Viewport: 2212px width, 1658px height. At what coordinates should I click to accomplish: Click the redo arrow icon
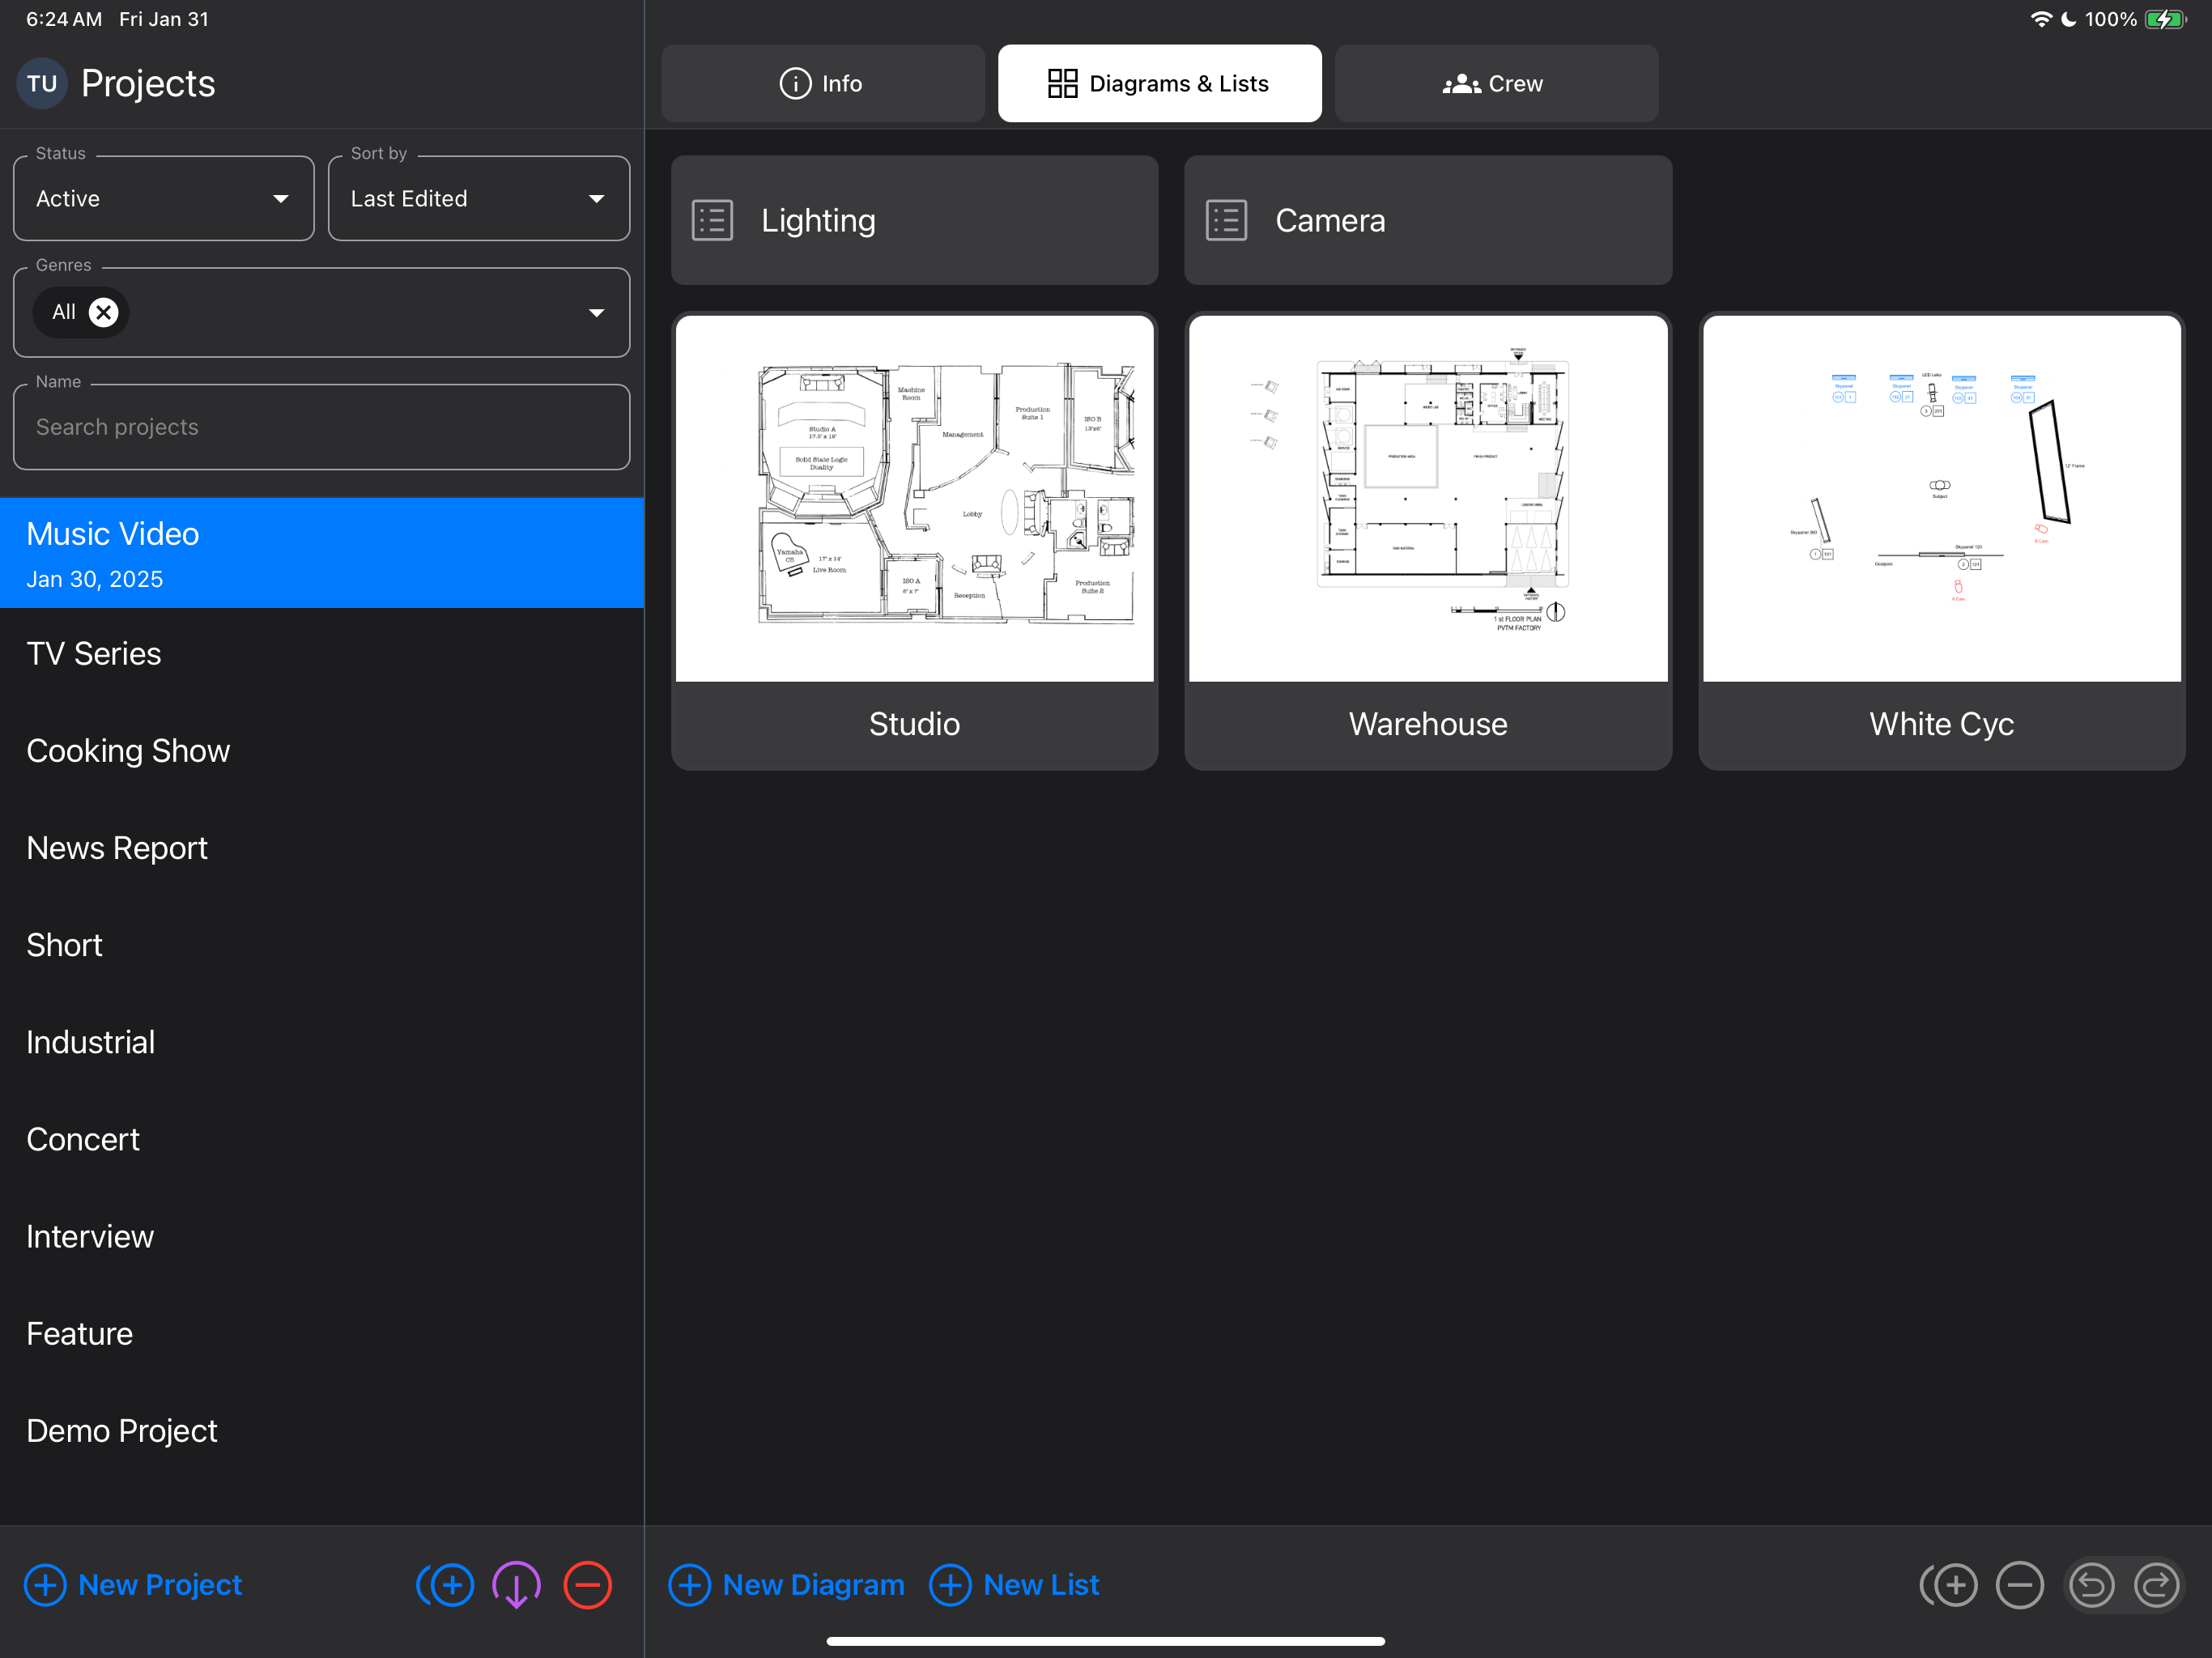(x=2157, y=1585)
